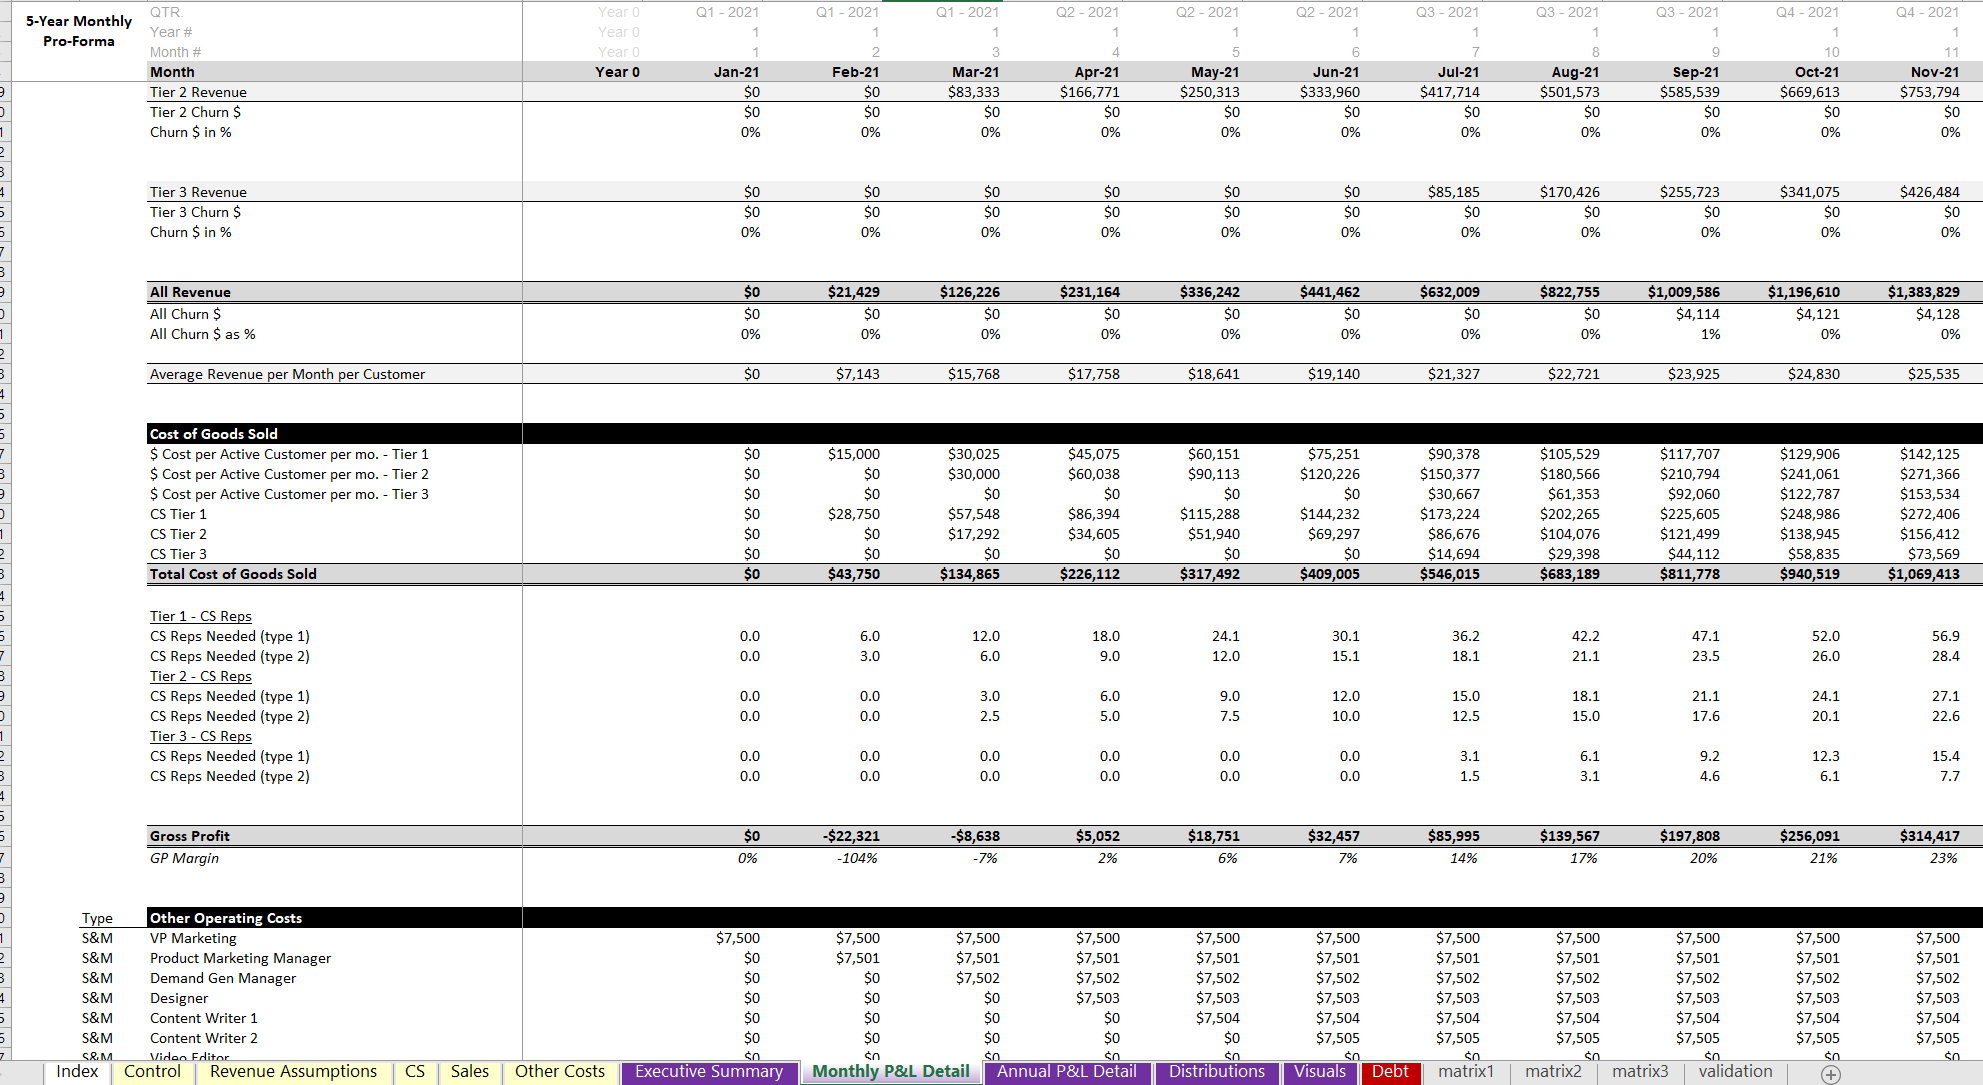The height and width of the screenshot is (1085, 1983).
Task: Click the Product Marketing Manager label
Action: pyautogui.click(x=240, y=958)
